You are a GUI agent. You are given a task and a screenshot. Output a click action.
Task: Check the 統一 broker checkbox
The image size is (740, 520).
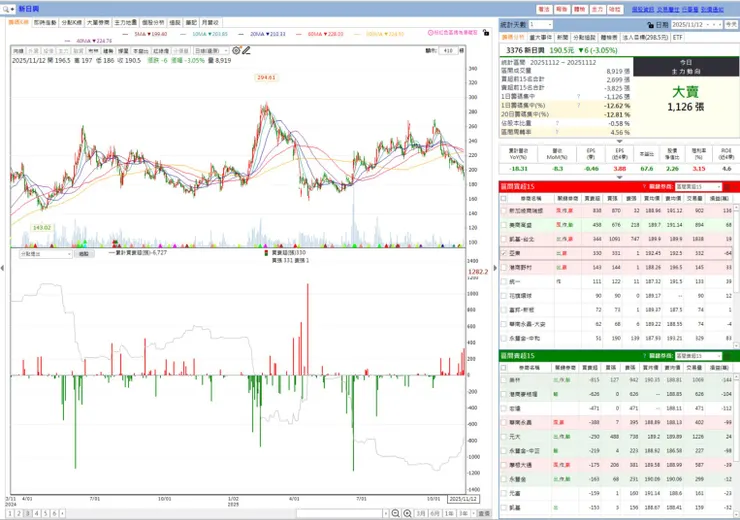tap(504, 282)
